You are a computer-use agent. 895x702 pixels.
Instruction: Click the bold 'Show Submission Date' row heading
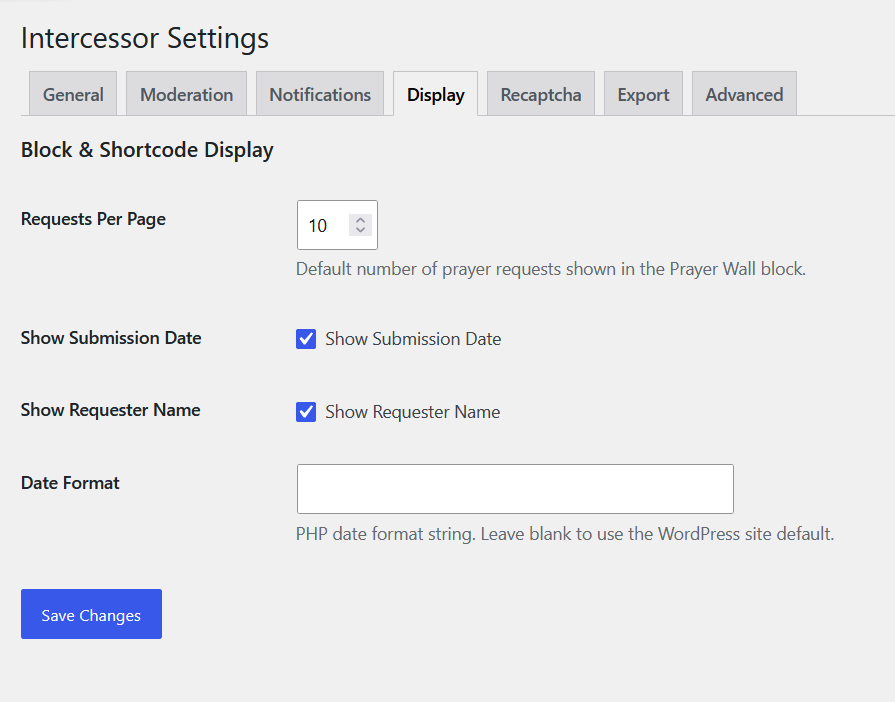coord(111,338)
